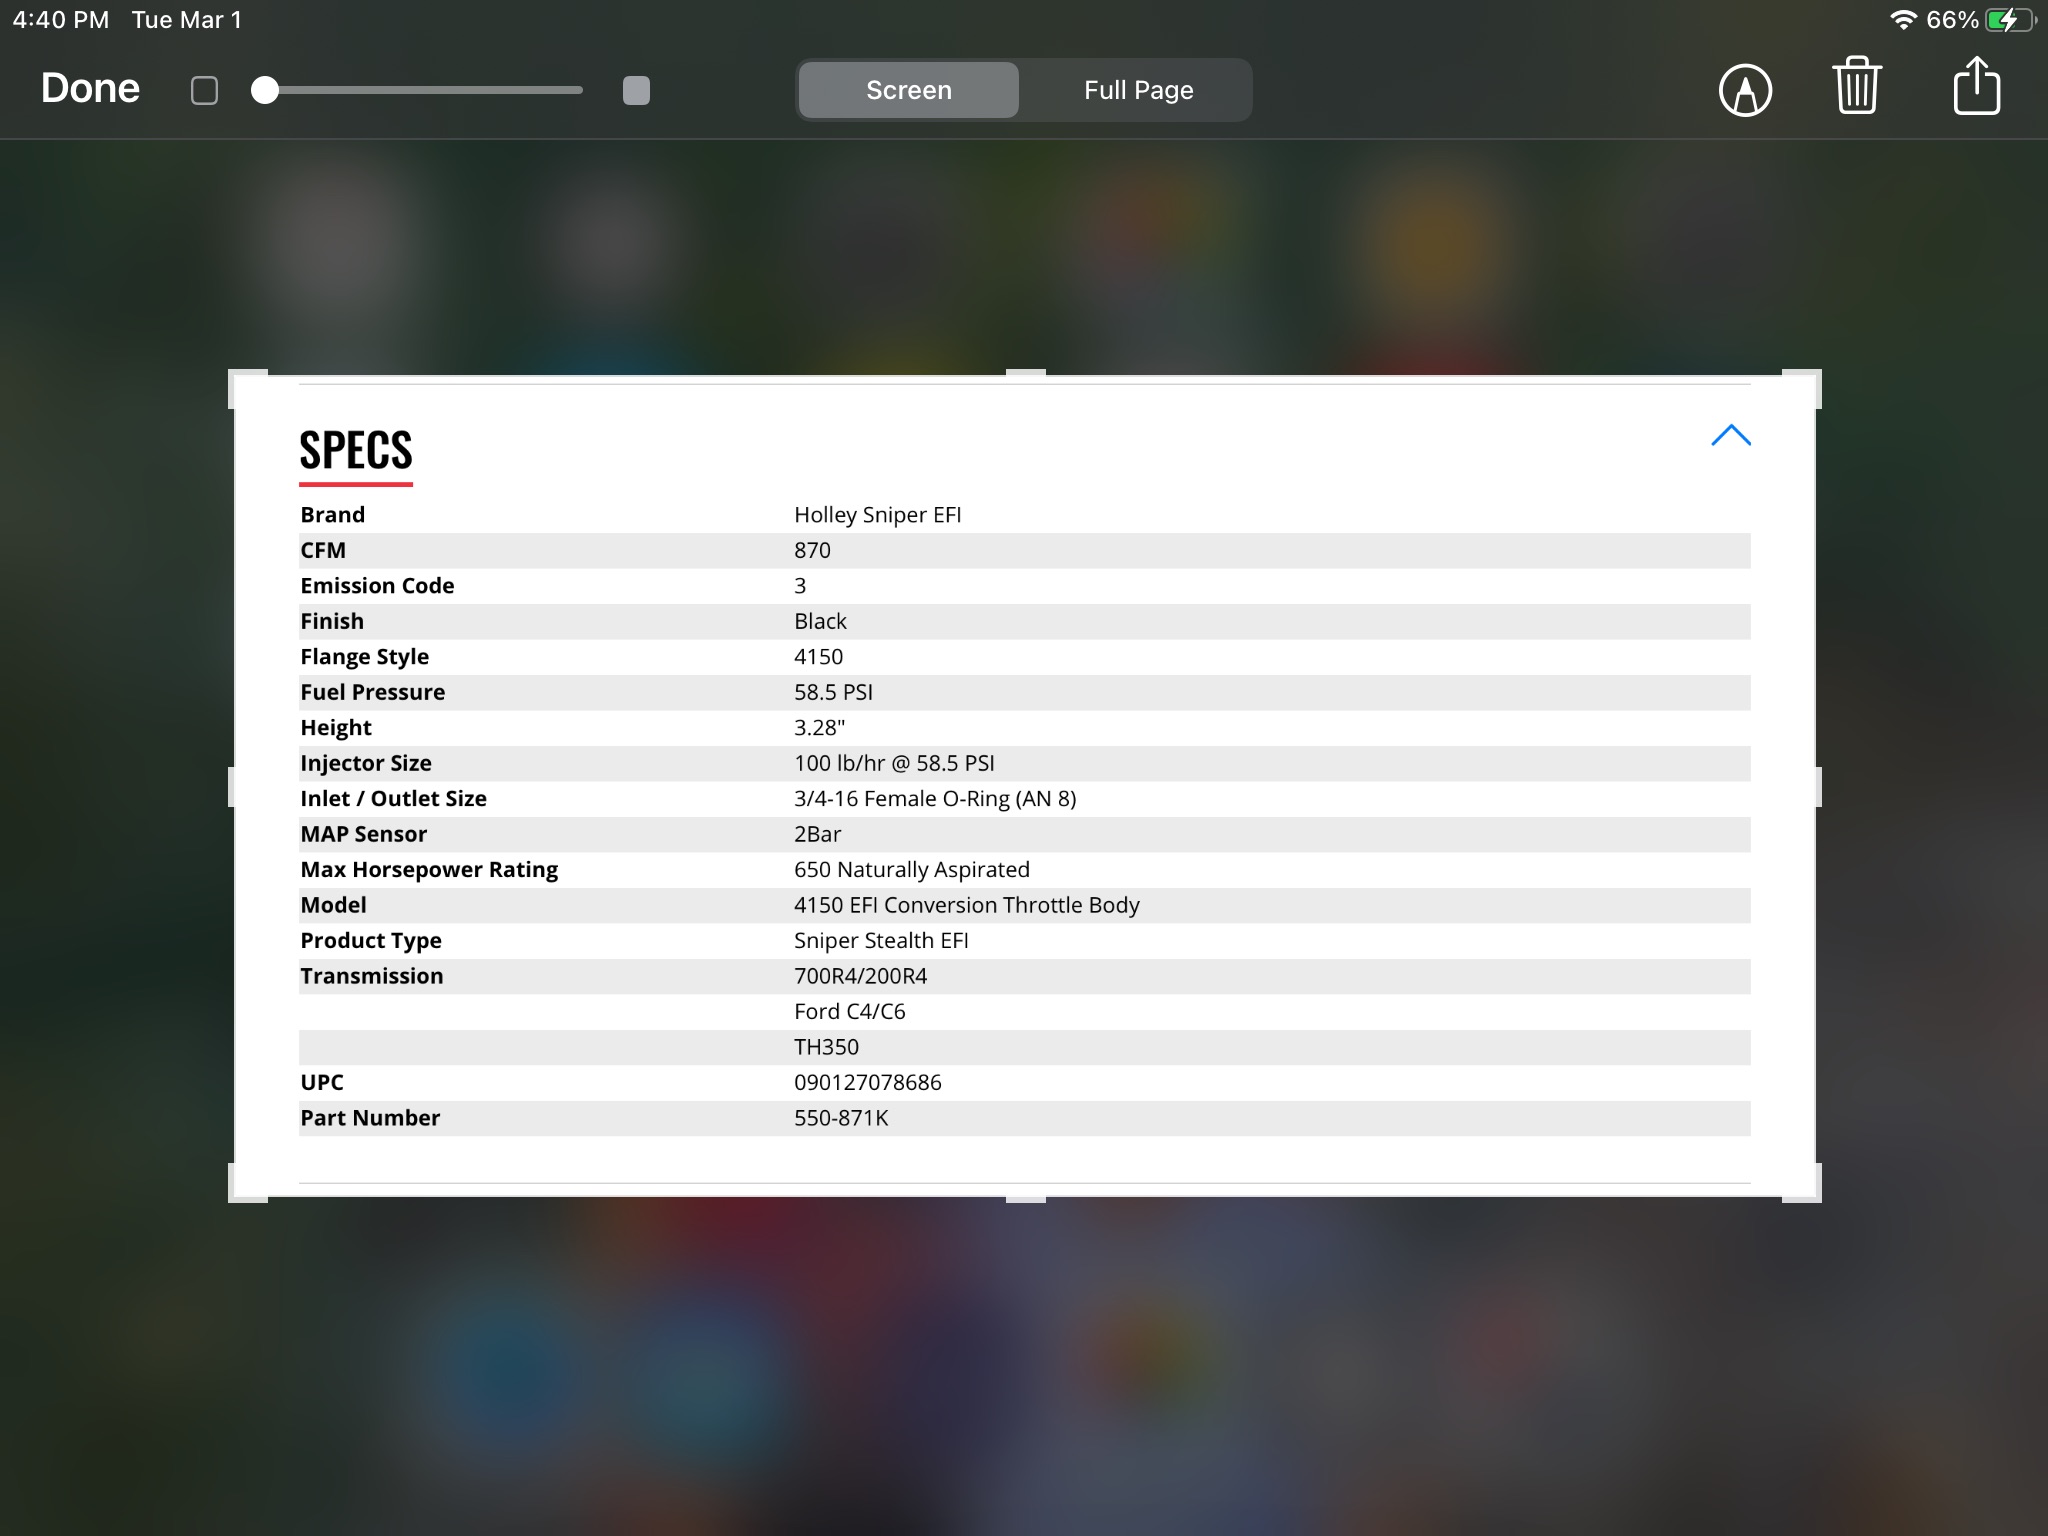Click '4150 EFI Conversion Throttle Body' value
This screenshot has width=2048, height=1536.
pyautogui.click(x=966, y=905)
